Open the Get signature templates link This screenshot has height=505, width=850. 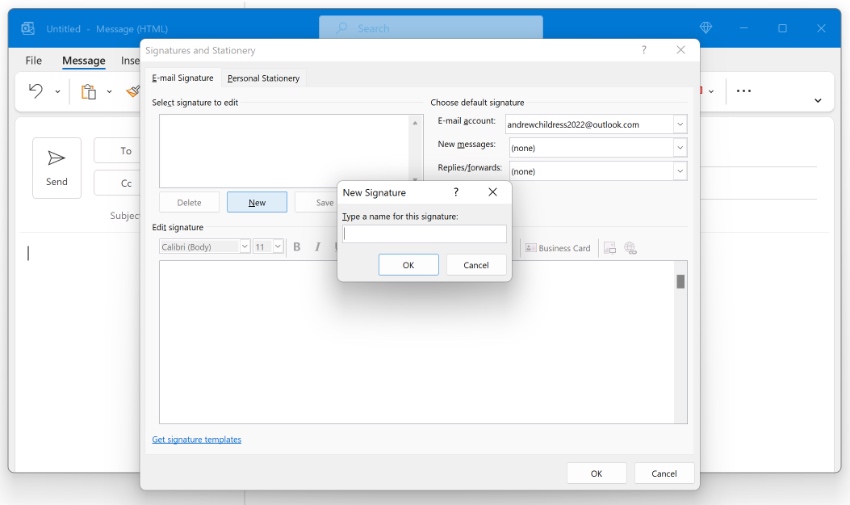pyautogui.click(x=196, y=439)
